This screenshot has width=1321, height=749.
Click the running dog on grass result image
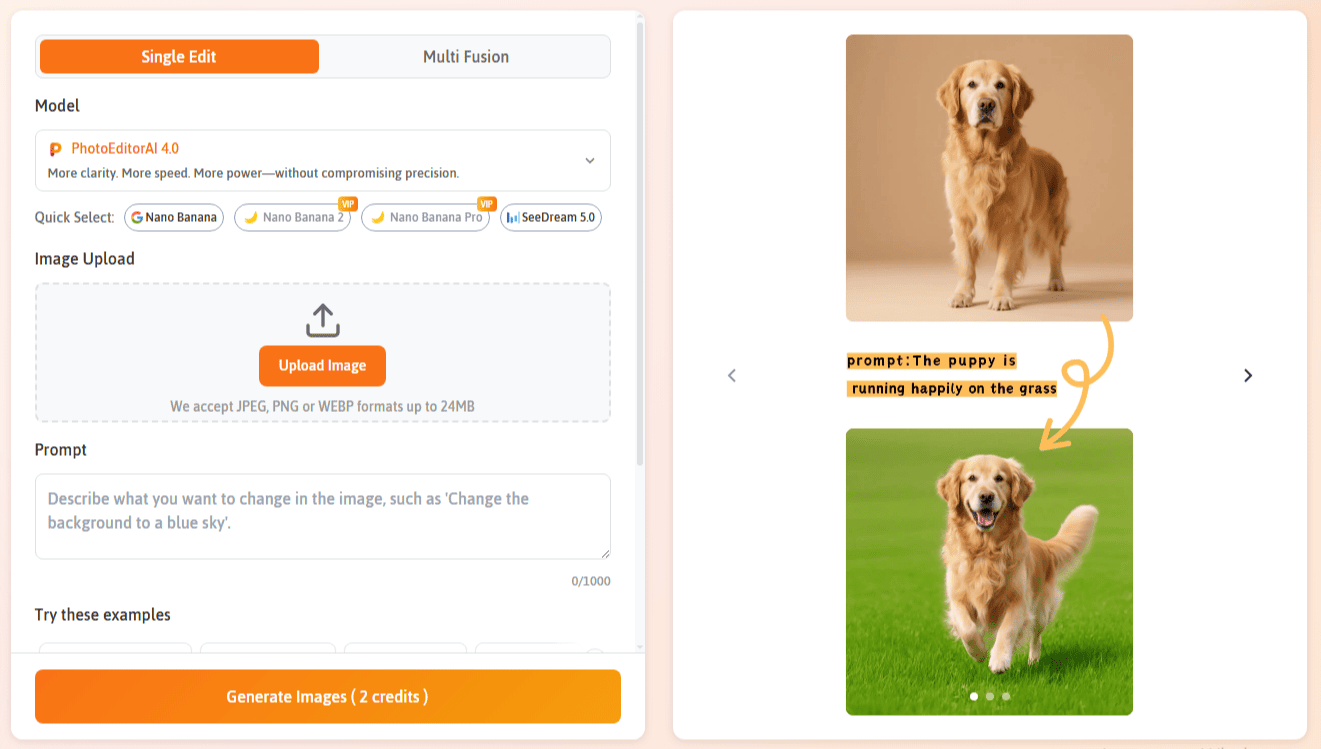click(x=988, y=560)
